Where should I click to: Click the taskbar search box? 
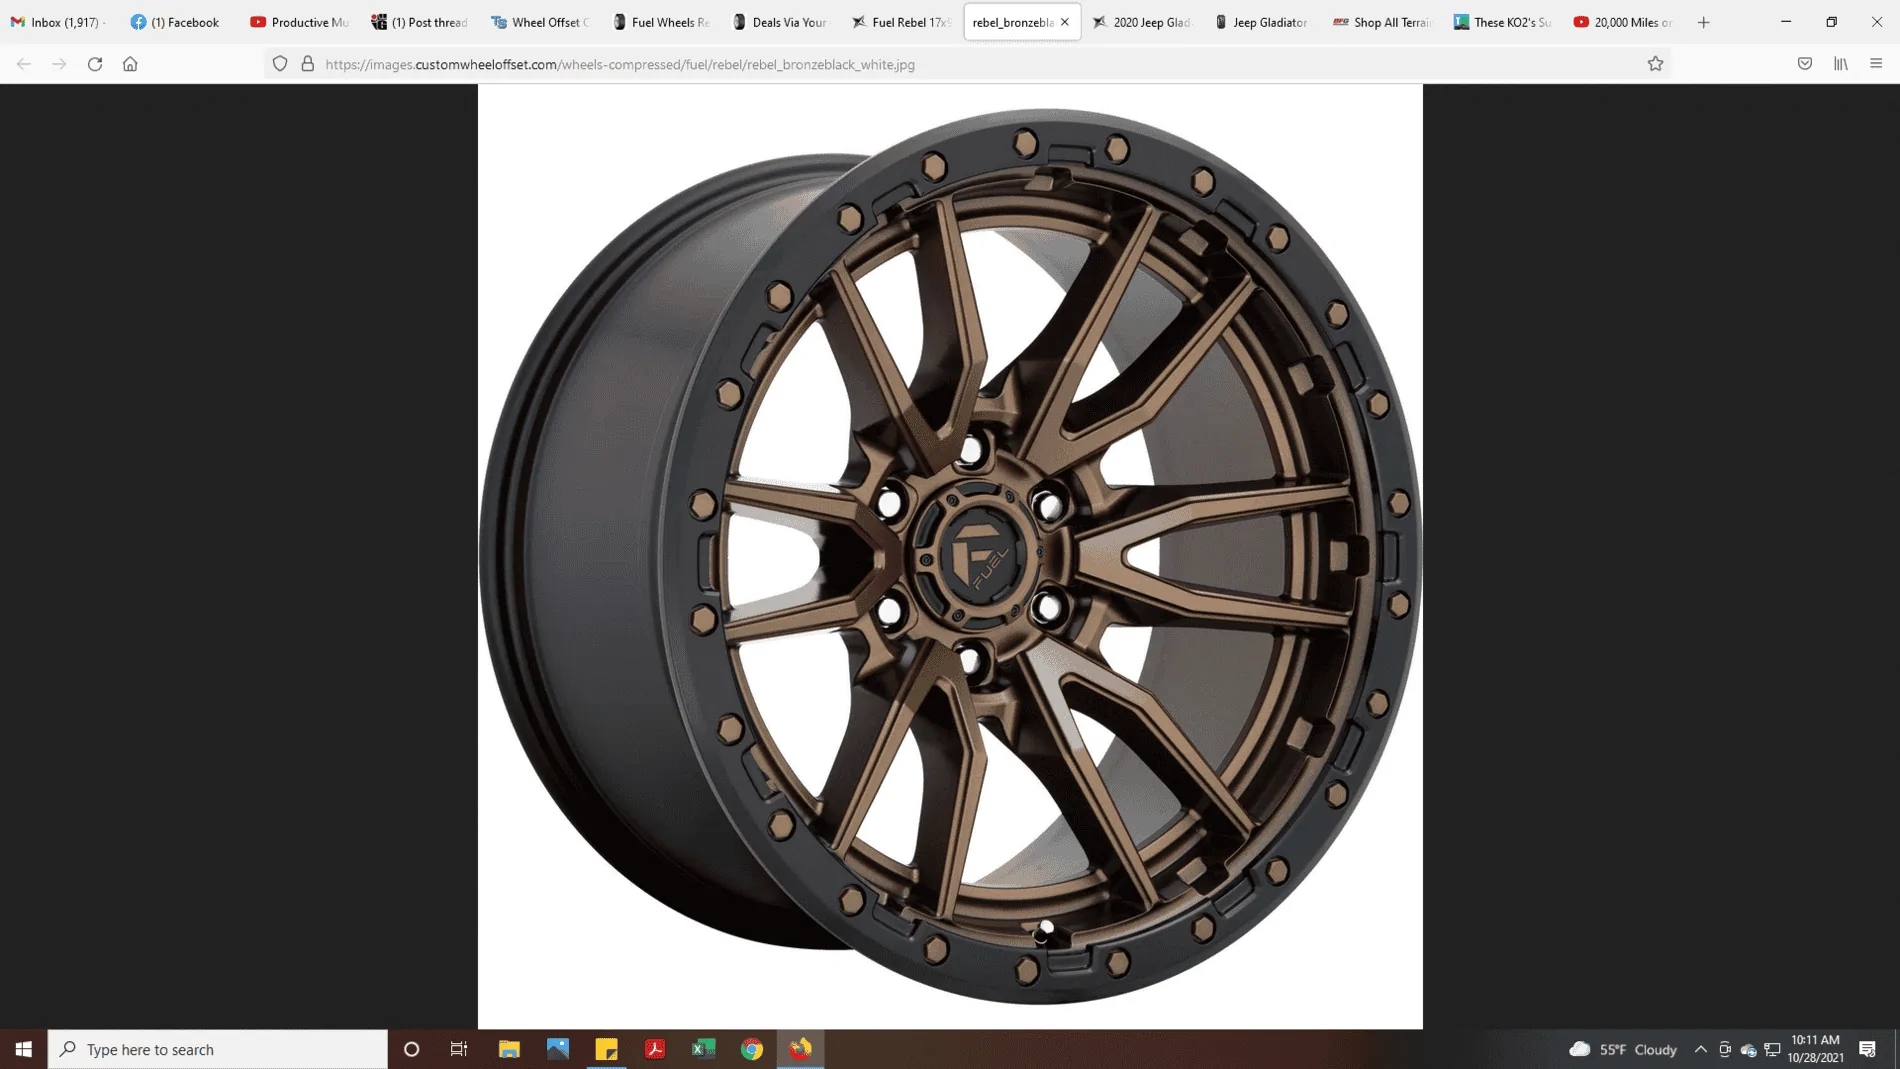pos(218,1049)
